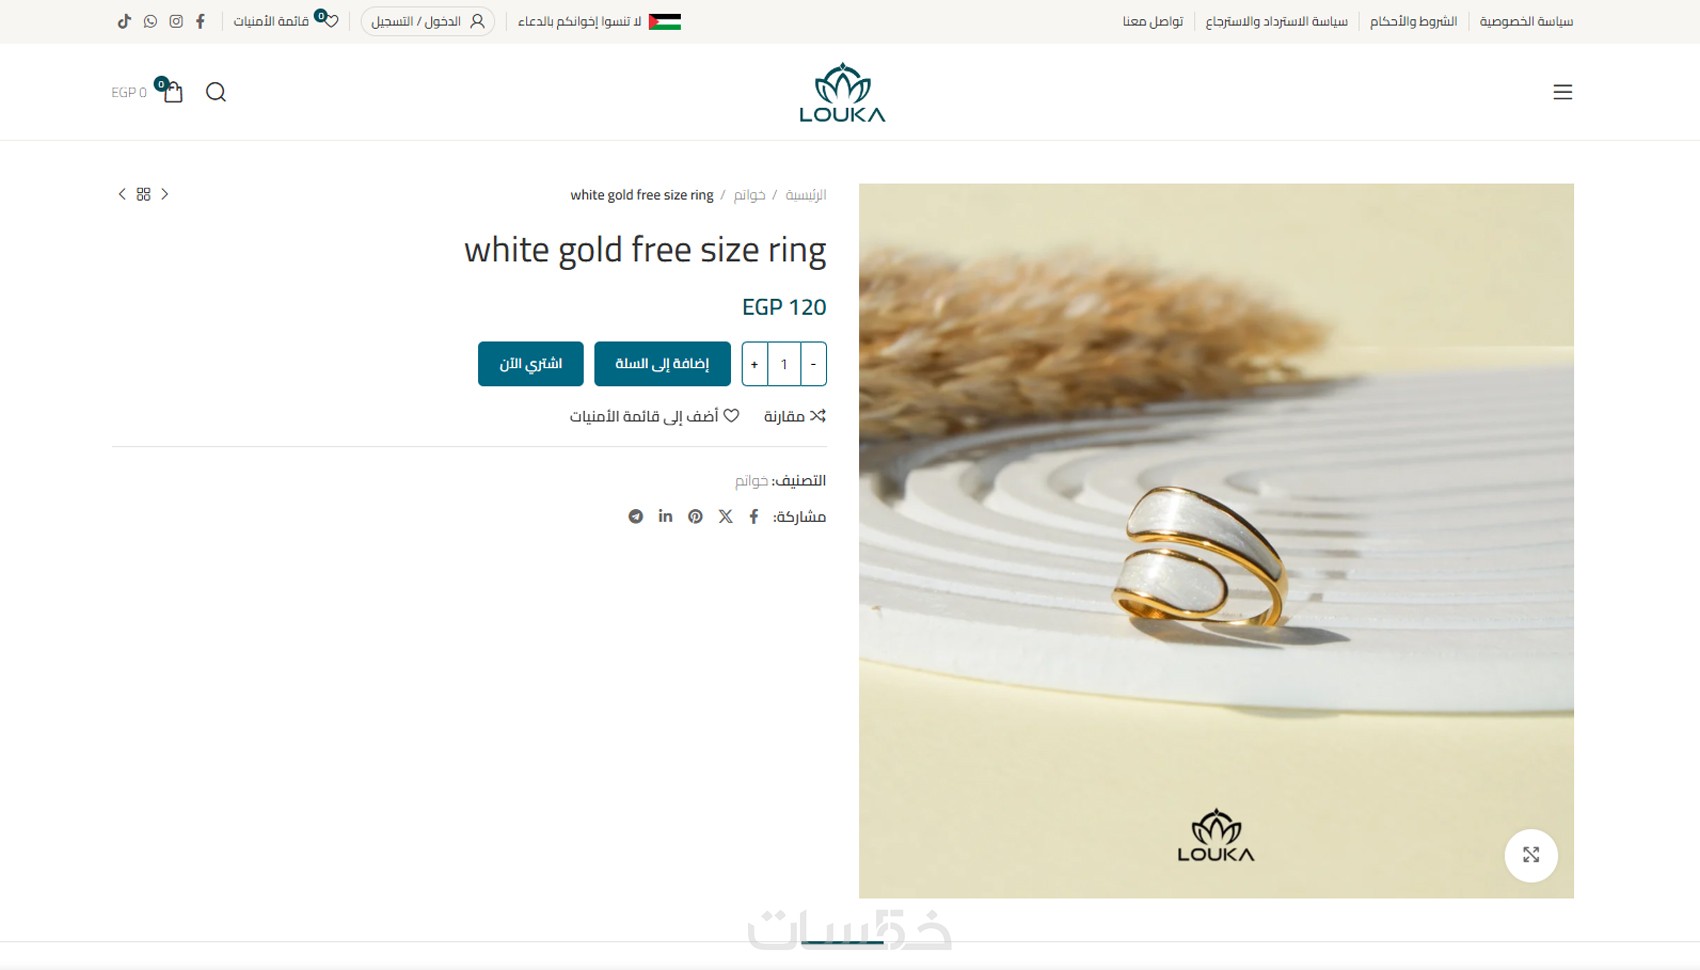1700x970 pixels.
Task: Decrease quantity with minus button
Action: tap(814, 364)
